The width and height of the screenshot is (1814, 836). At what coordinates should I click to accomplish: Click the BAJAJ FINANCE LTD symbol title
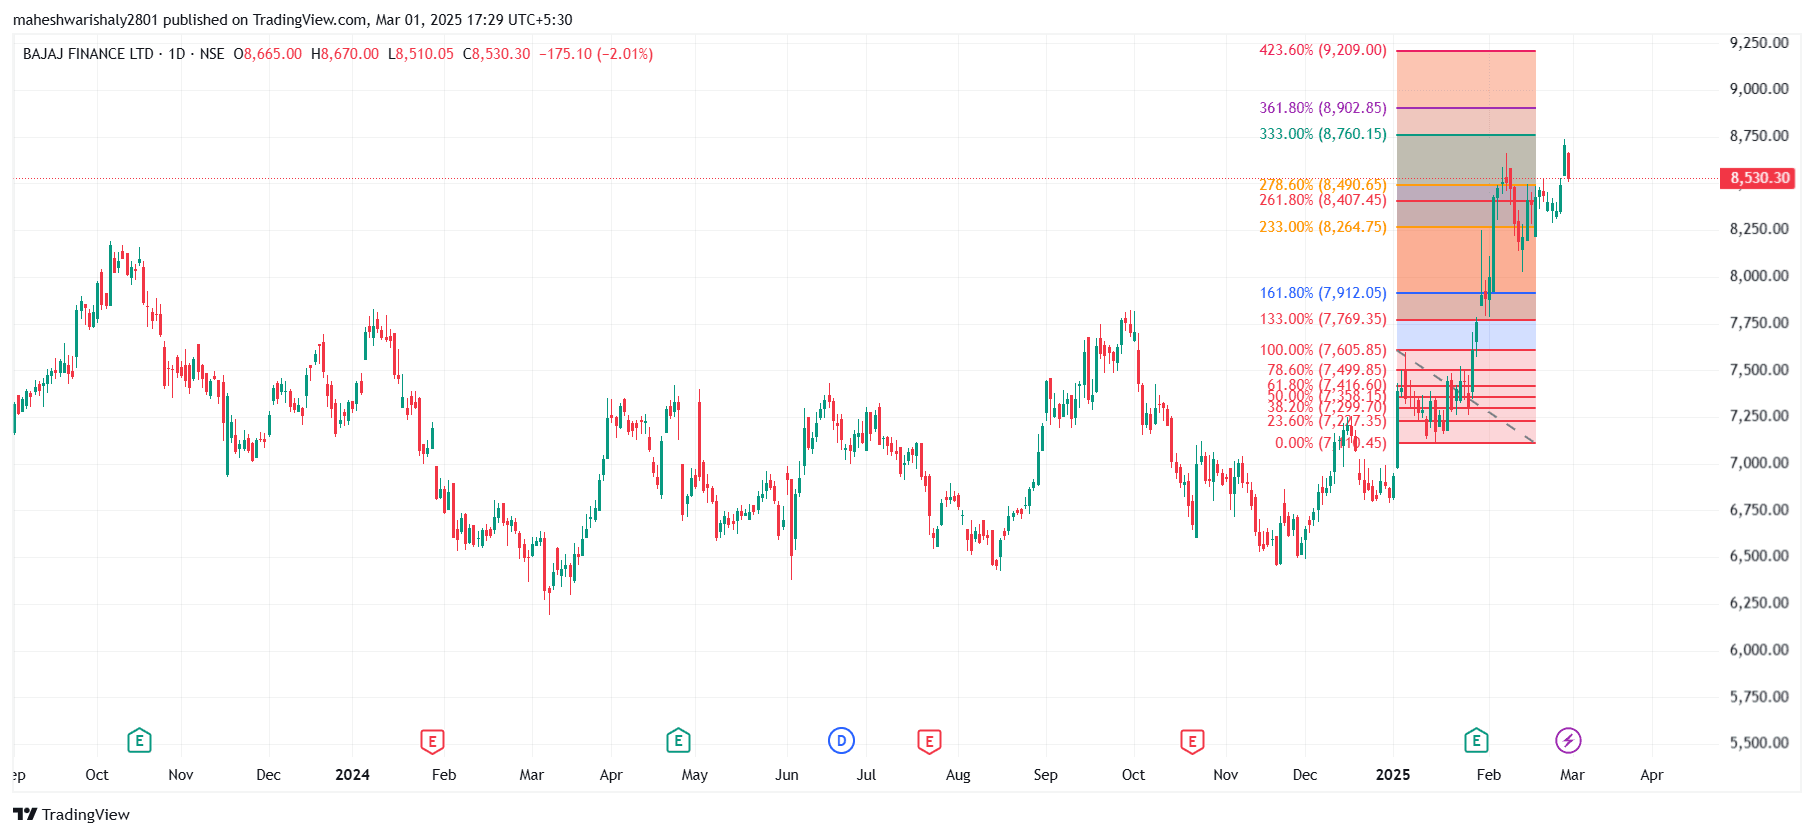pyautogui.click(x=88, y=54)
